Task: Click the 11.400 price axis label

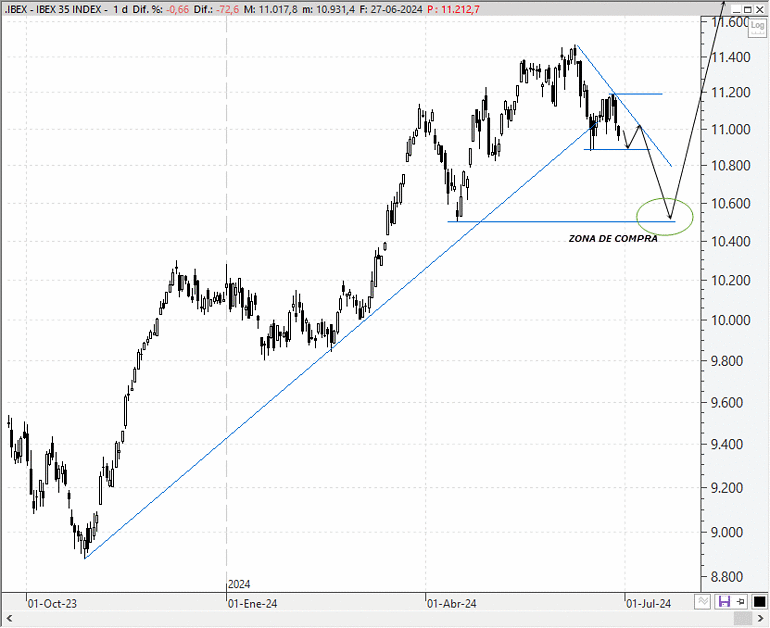Action: pos(731,57)
